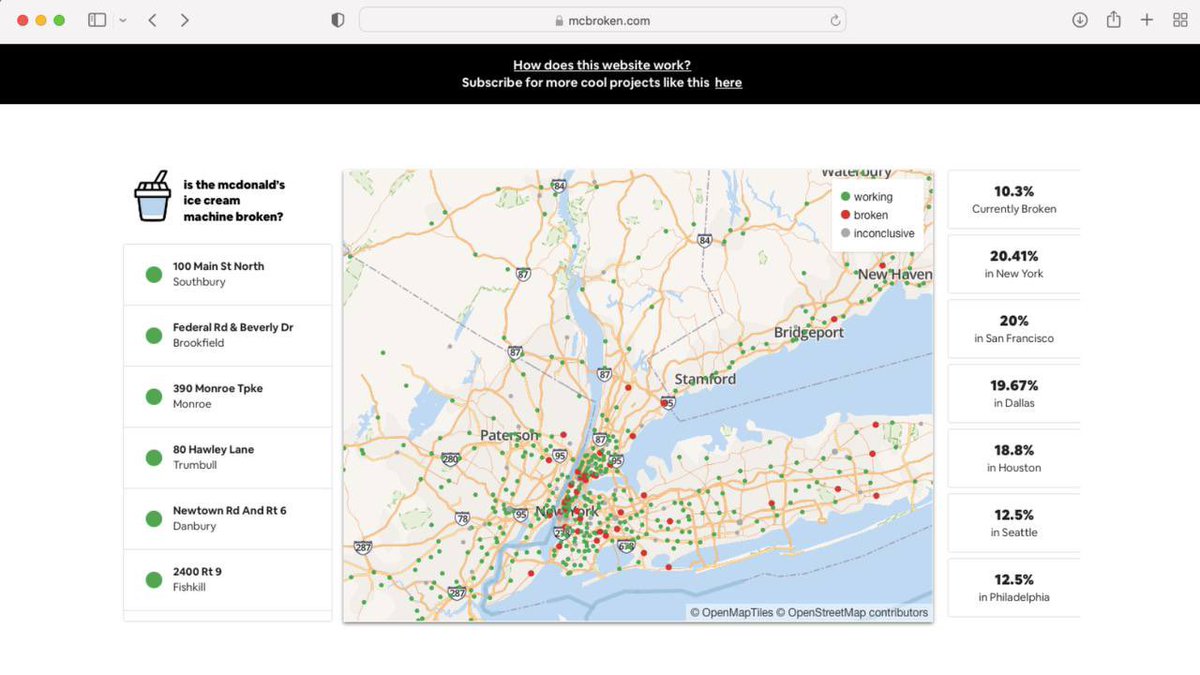Go back with the back arrow

[152, 20]
